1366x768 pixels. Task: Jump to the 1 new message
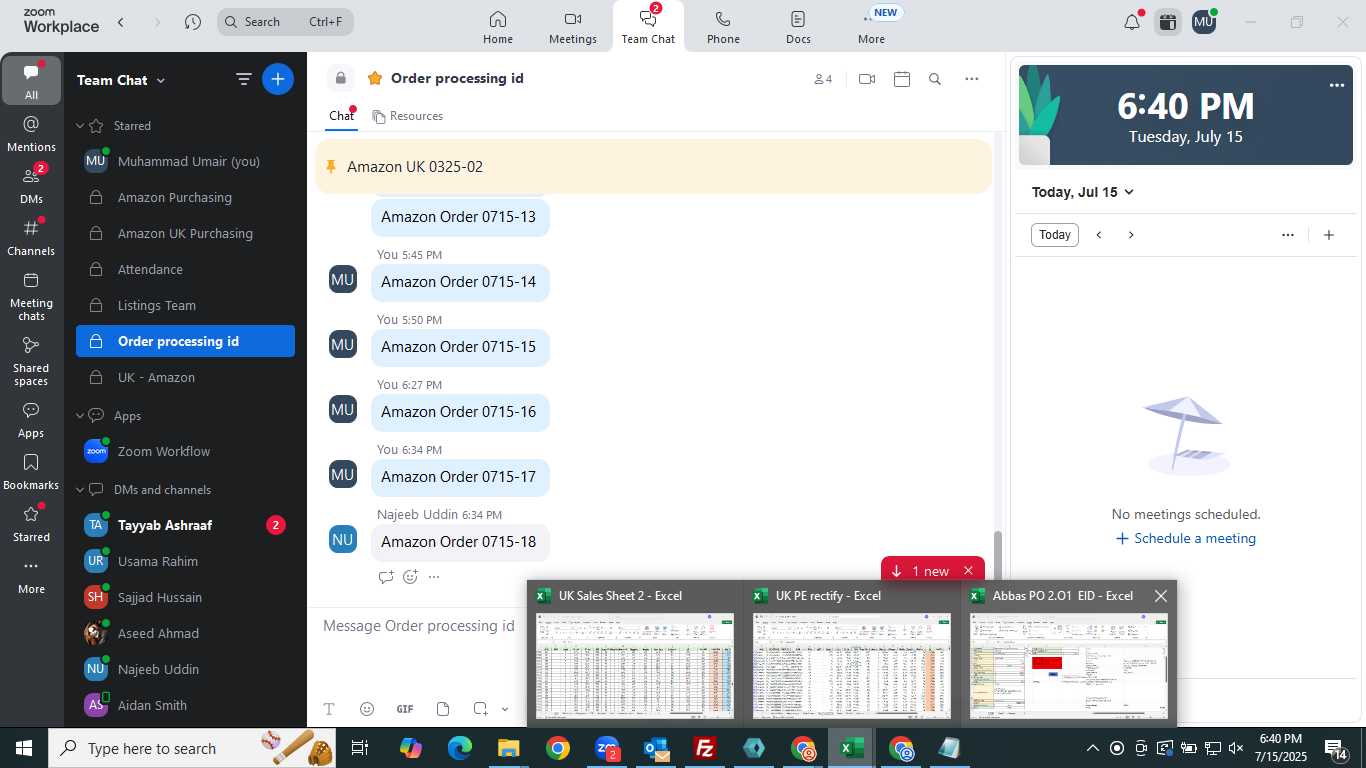pos(921,571)
